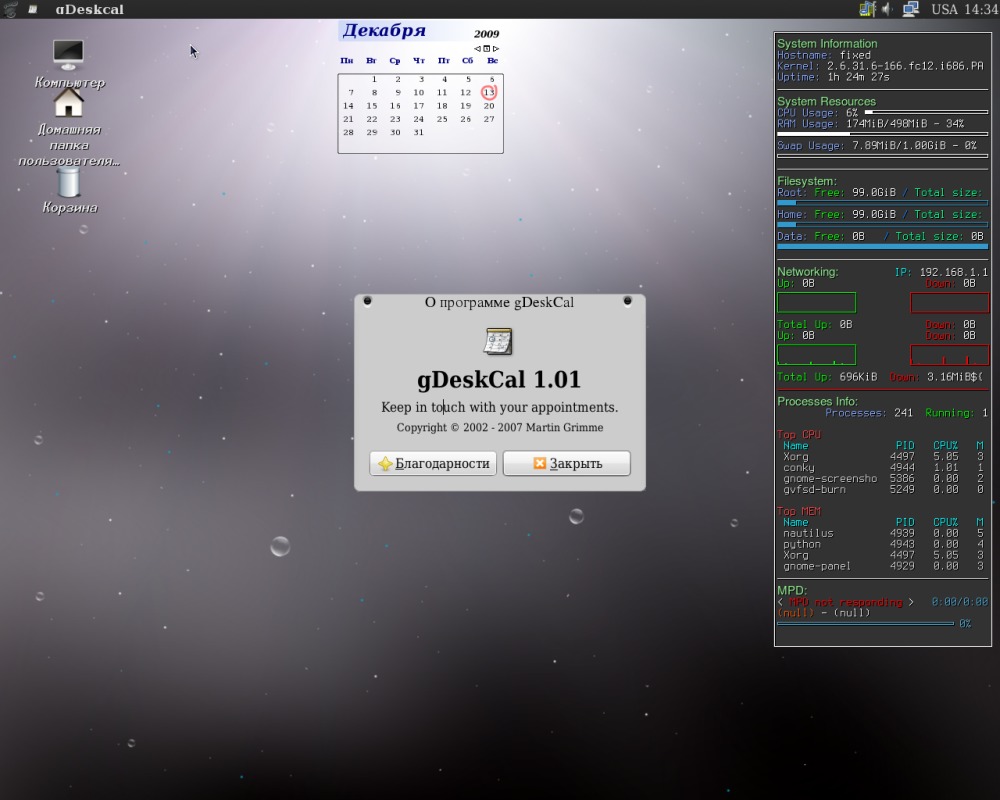Select day 10 in the calendar
1000x800 pixels.
(x=418, y=93)
